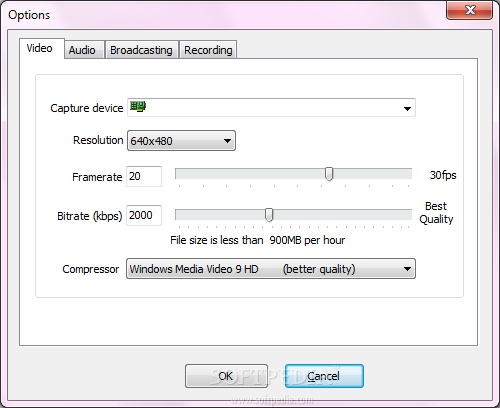
Task: Click the Bitrate (kbps) input field
Action: (144, 215)
